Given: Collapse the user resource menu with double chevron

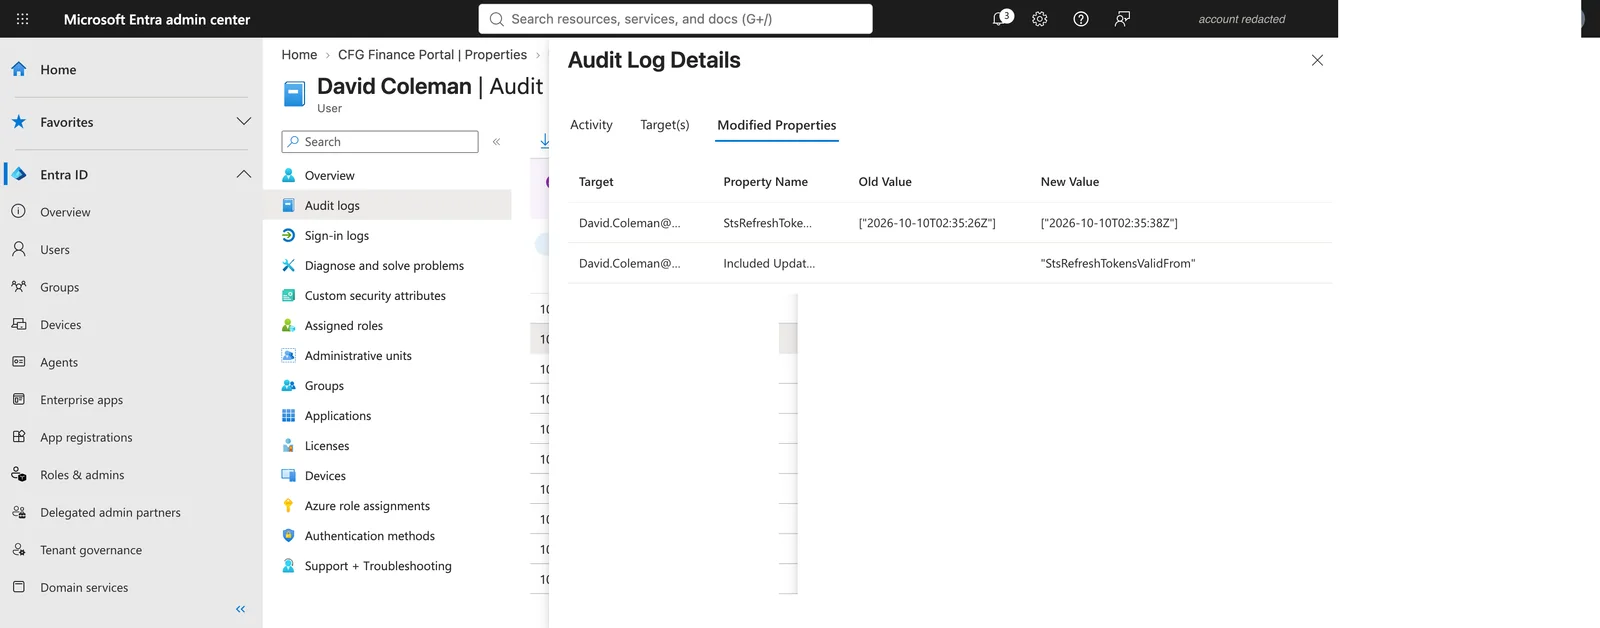Looking at the screenshot, I should (x=496, y=142).
